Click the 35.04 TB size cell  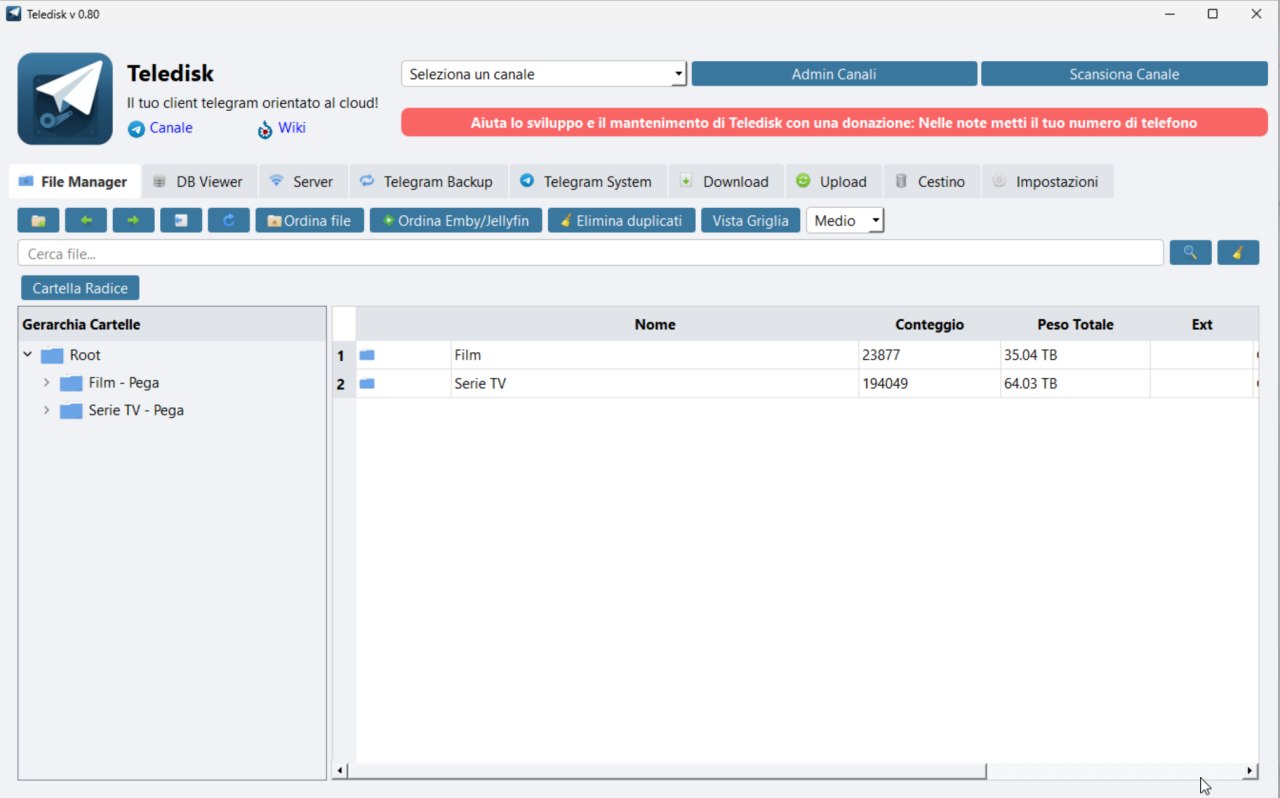tap(1075, 355)
